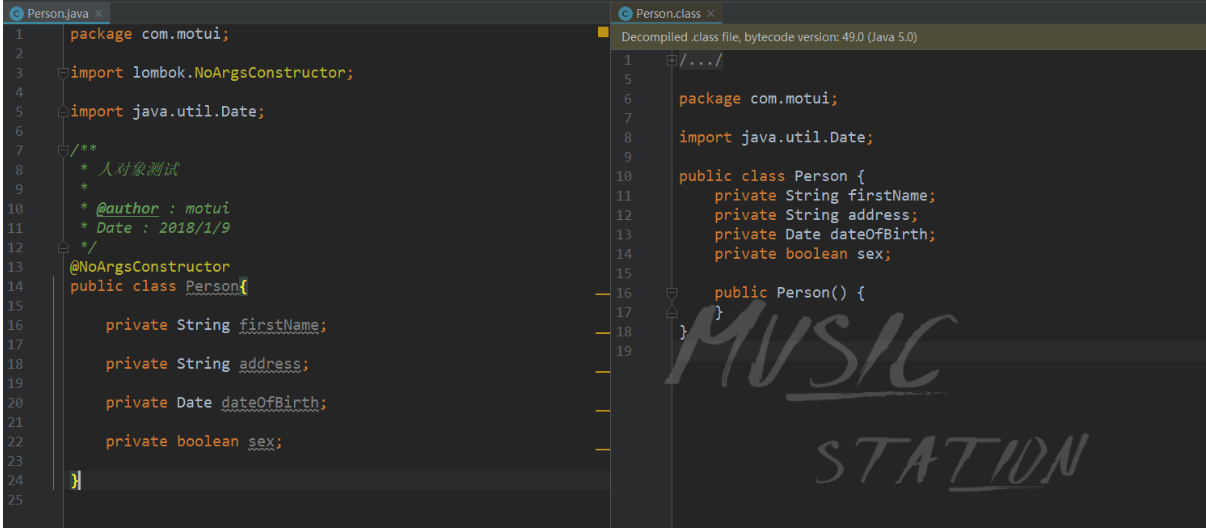The height and width of the screenshot is (531, 1206).
Task: Click the @author tag in the Javadoc
Action: tap(127, 209)
